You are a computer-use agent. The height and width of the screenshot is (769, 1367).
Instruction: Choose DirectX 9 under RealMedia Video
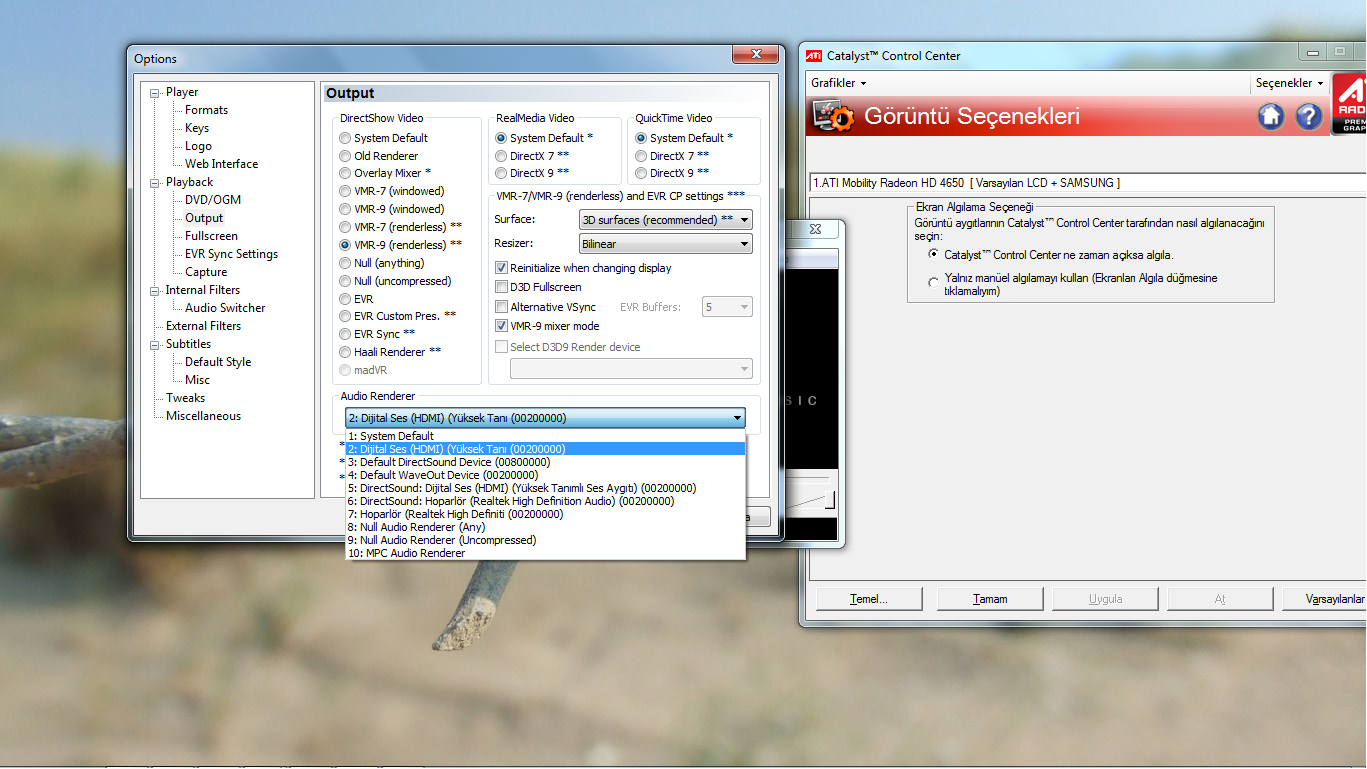point(501,173)
